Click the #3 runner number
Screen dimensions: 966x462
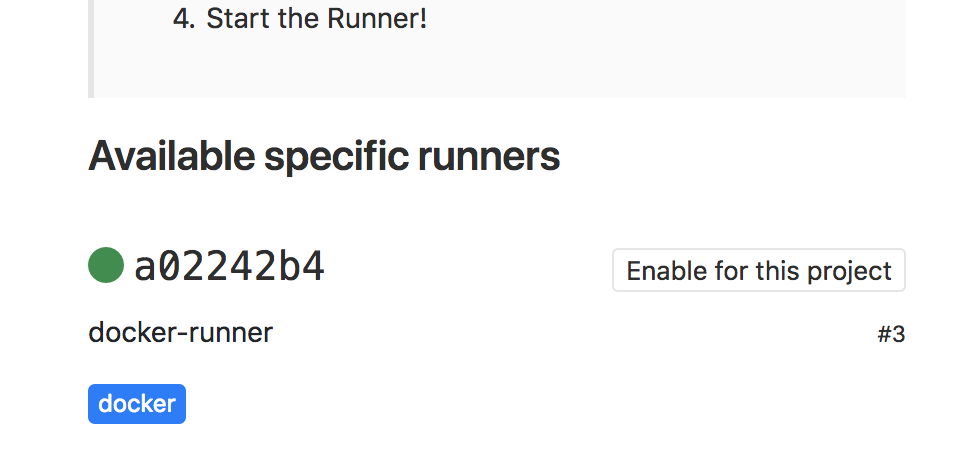click(891, 335)
